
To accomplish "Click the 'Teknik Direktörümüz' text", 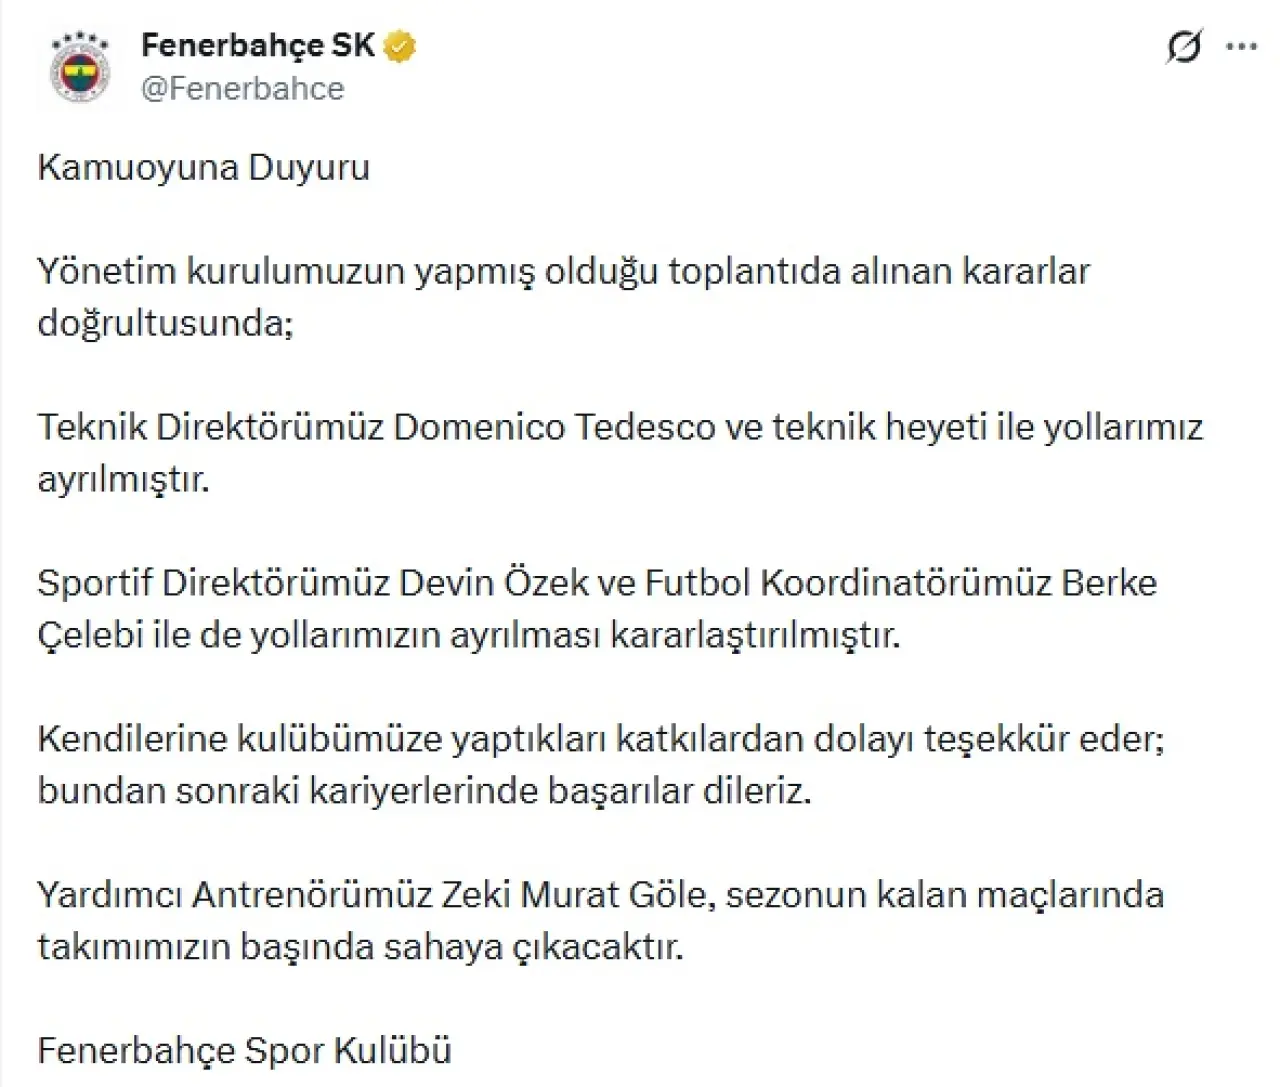I will click(x=210, y=427).
